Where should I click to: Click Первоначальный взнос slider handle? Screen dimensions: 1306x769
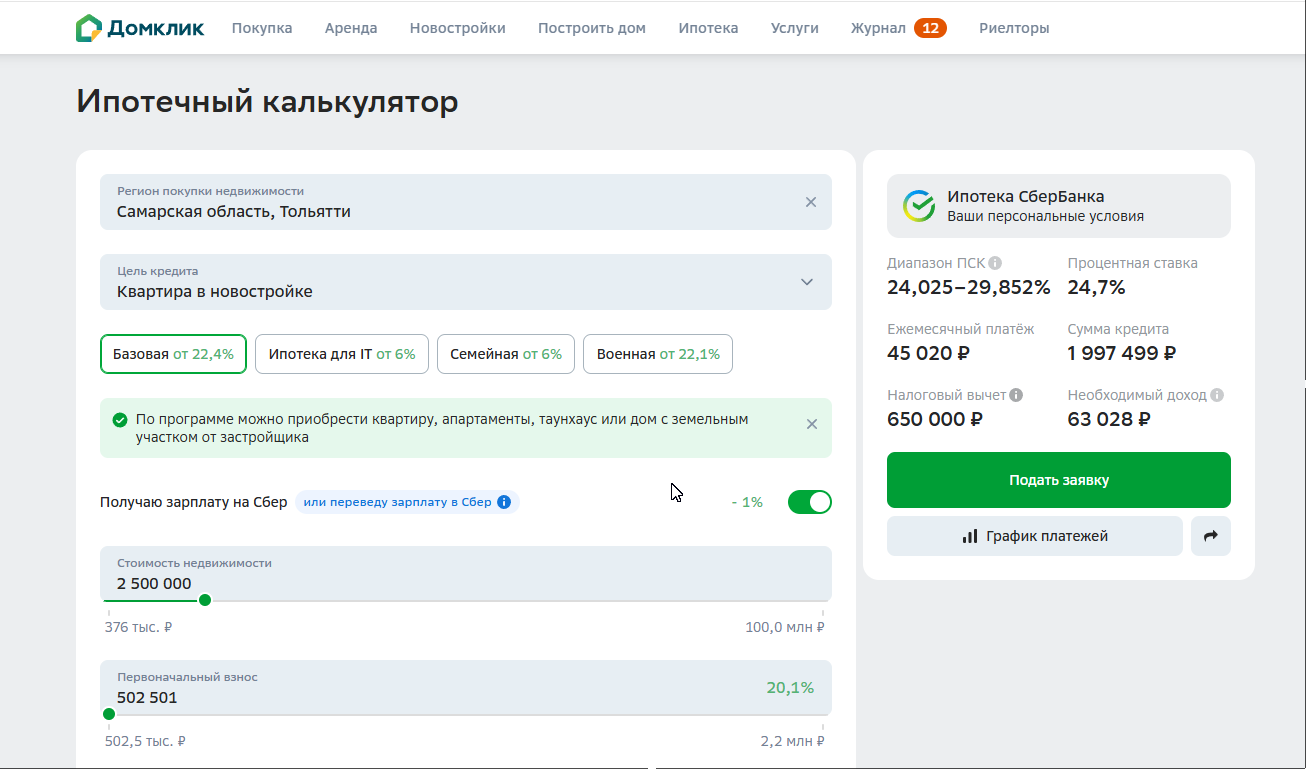click(109, 714)
